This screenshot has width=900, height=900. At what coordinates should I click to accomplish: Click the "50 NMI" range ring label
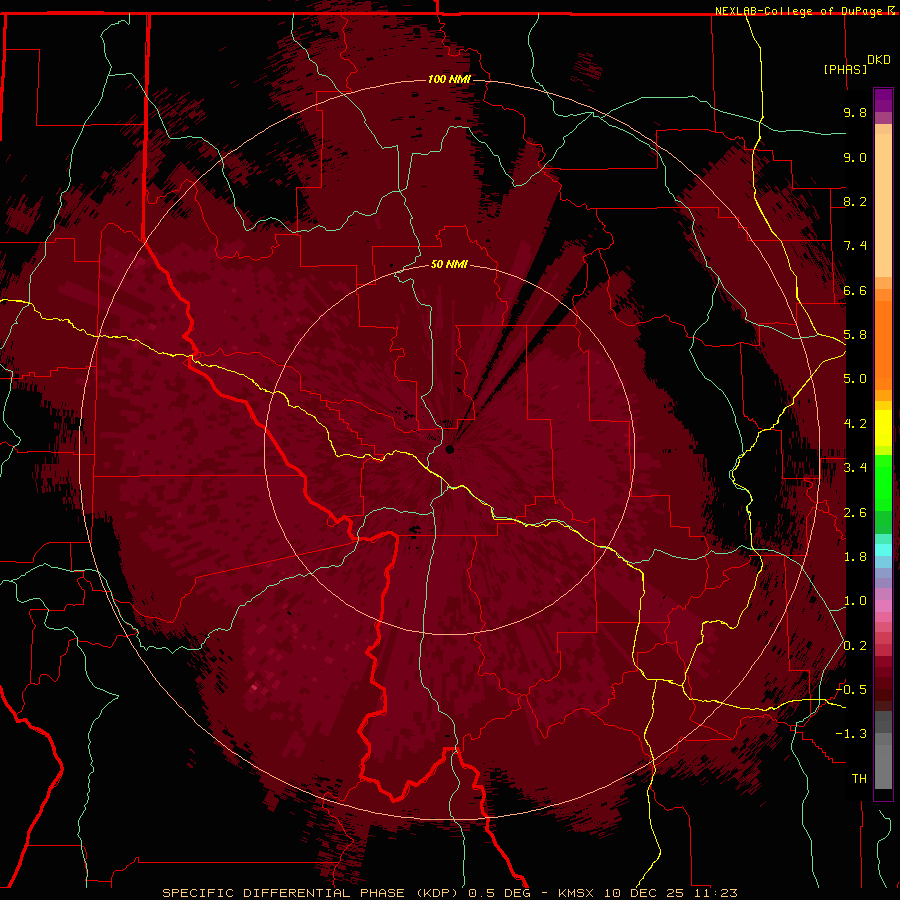449,264
